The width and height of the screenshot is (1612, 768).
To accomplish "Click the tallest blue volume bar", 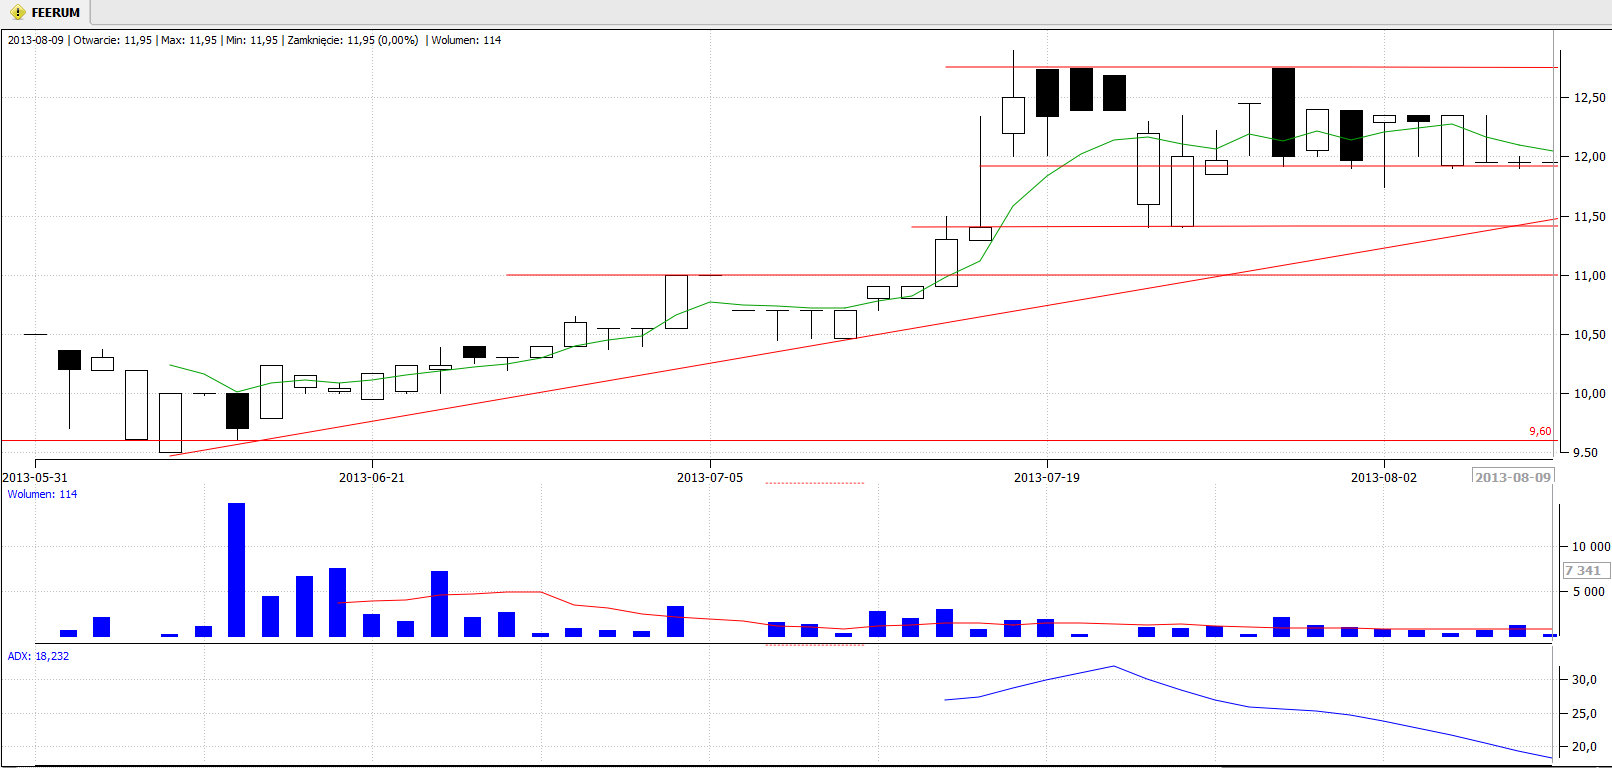I will pos(237,570).
